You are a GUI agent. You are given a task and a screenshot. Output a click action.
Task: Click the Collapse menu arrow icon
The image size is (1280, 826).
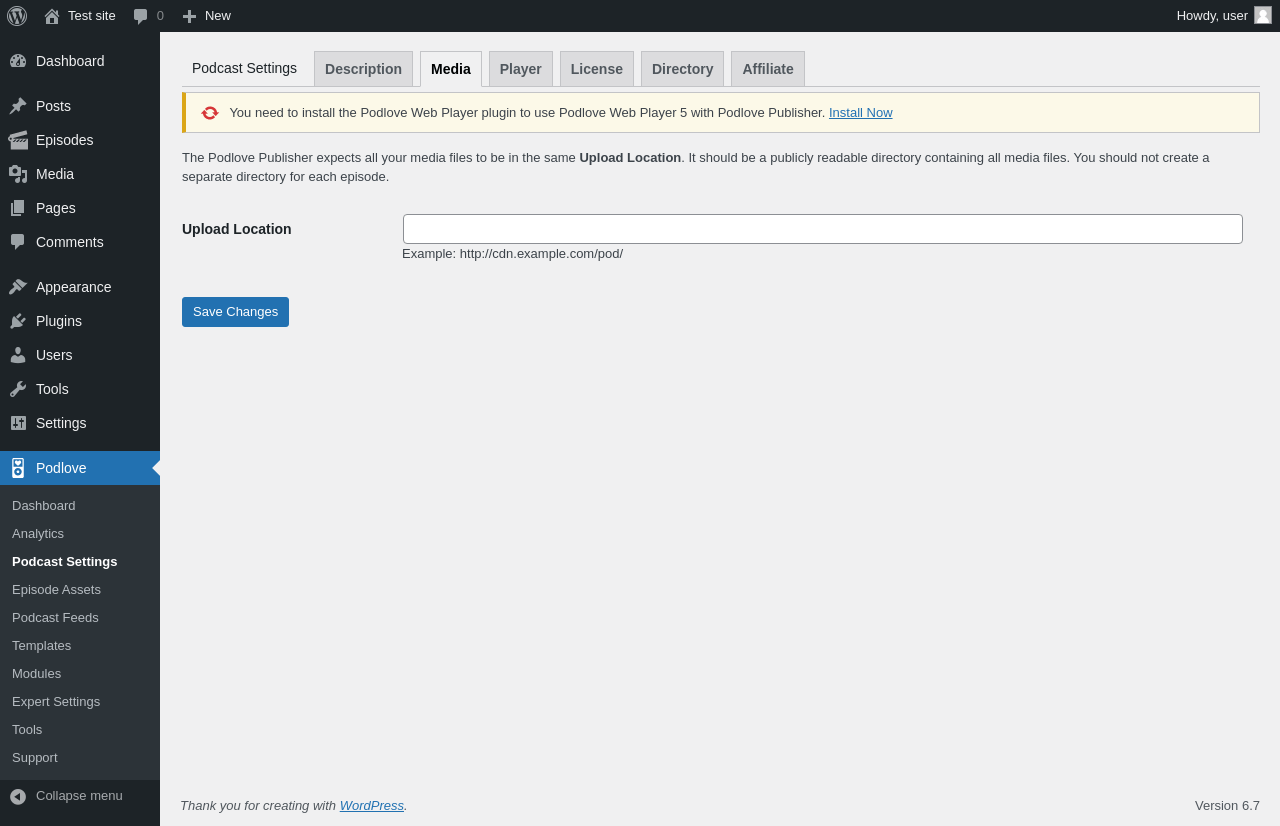point(18,797)
